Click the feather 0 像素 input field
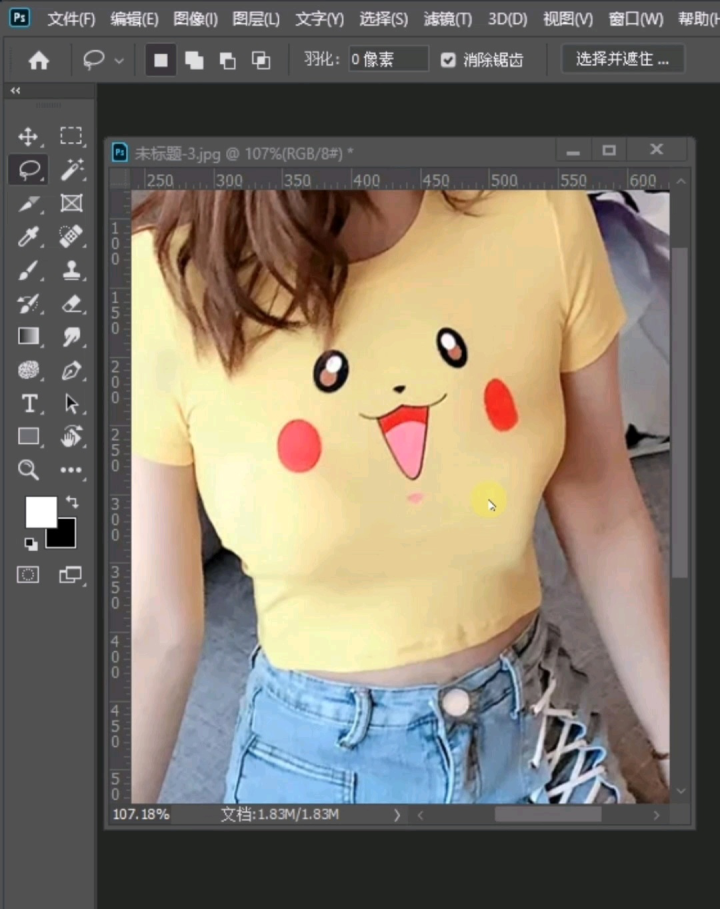 [388, 59]
